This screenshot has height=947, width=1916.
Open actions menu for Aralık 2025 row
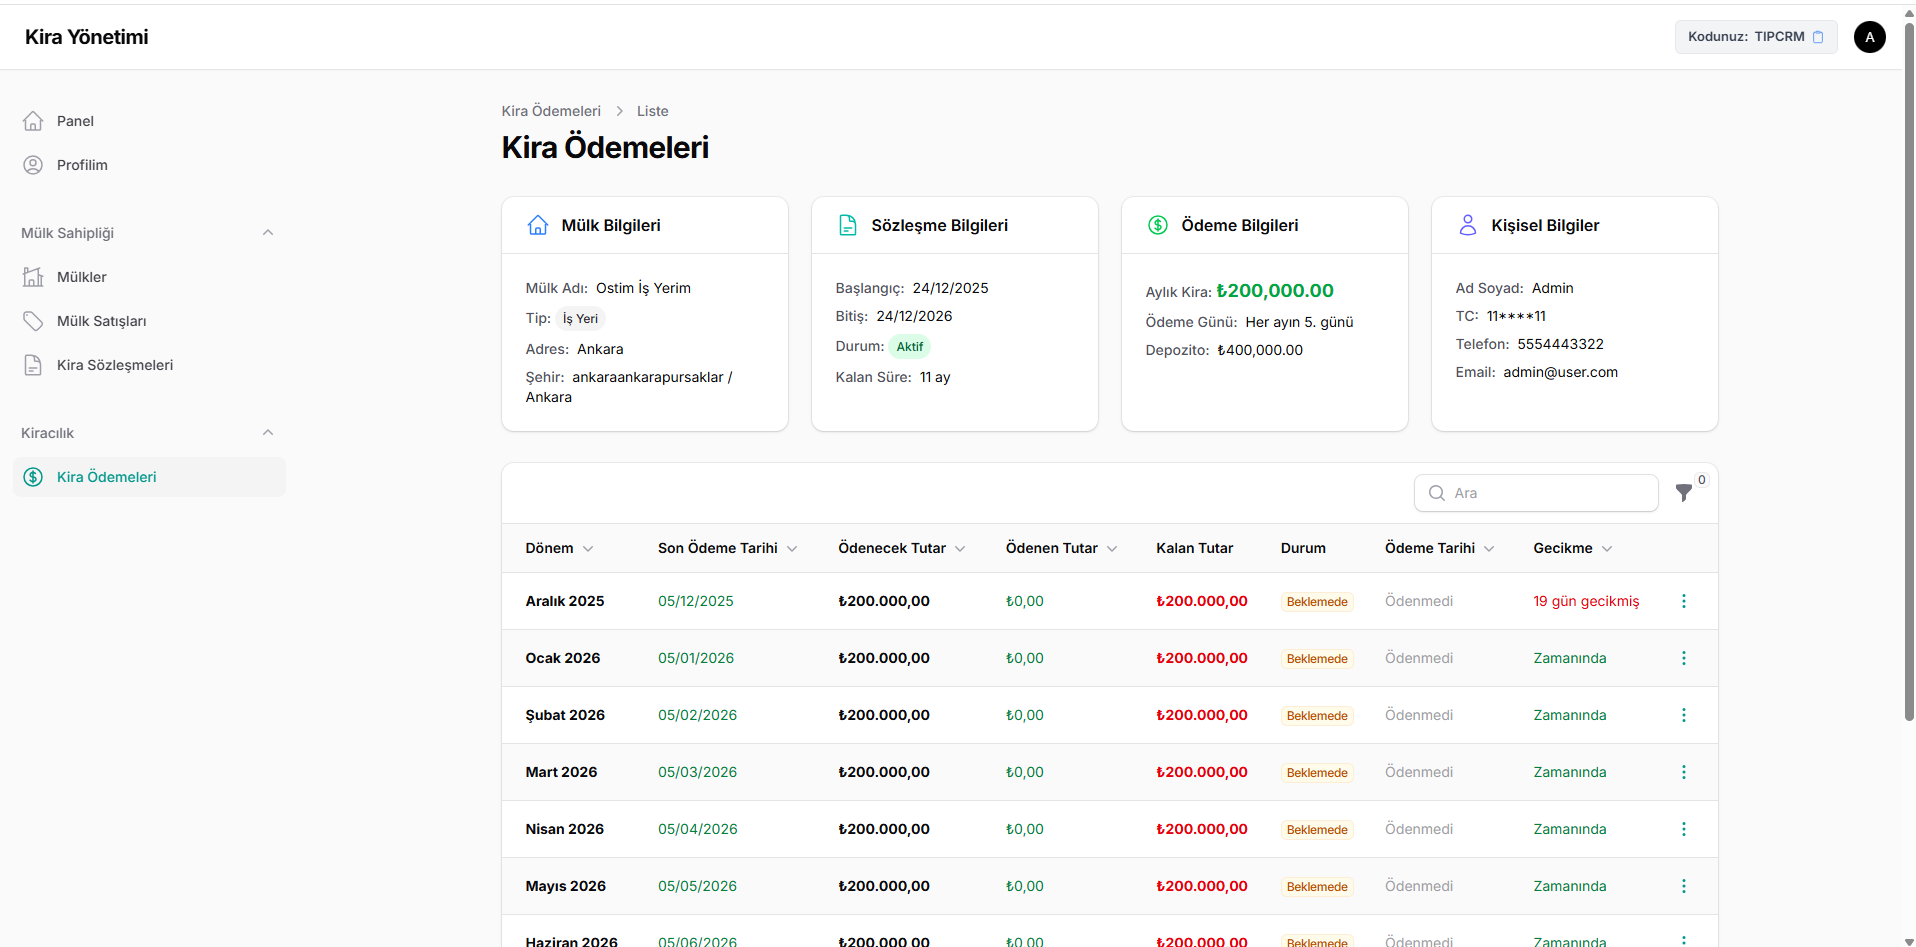[1683, 601]
